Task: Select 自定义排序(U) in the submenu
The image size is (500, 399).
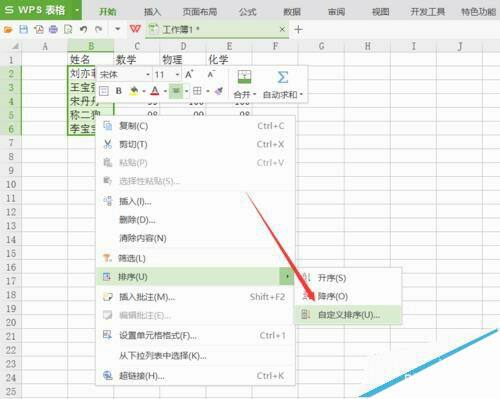Action: click(x=348, y=315)
